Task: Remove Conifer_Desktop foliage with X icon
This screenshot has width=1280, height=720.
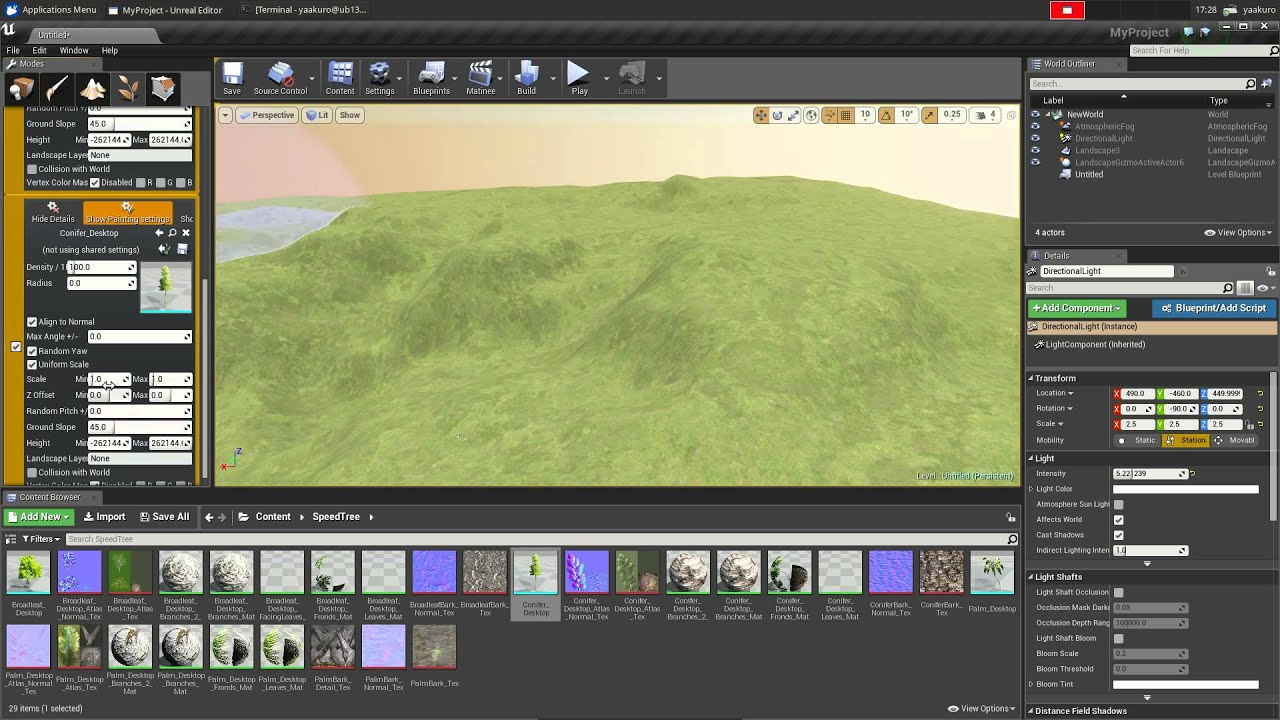Action: [x=186, y=233]
